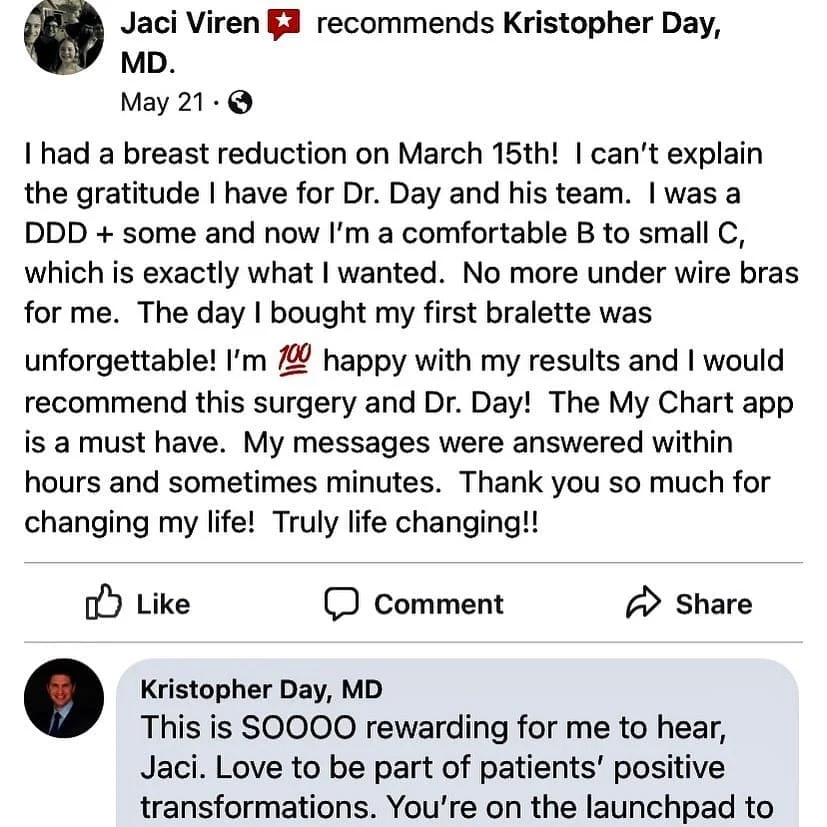This screenshot has height=827, width=827.
Task: Open the May 21 post timestamp
Action: coord(162,102)
